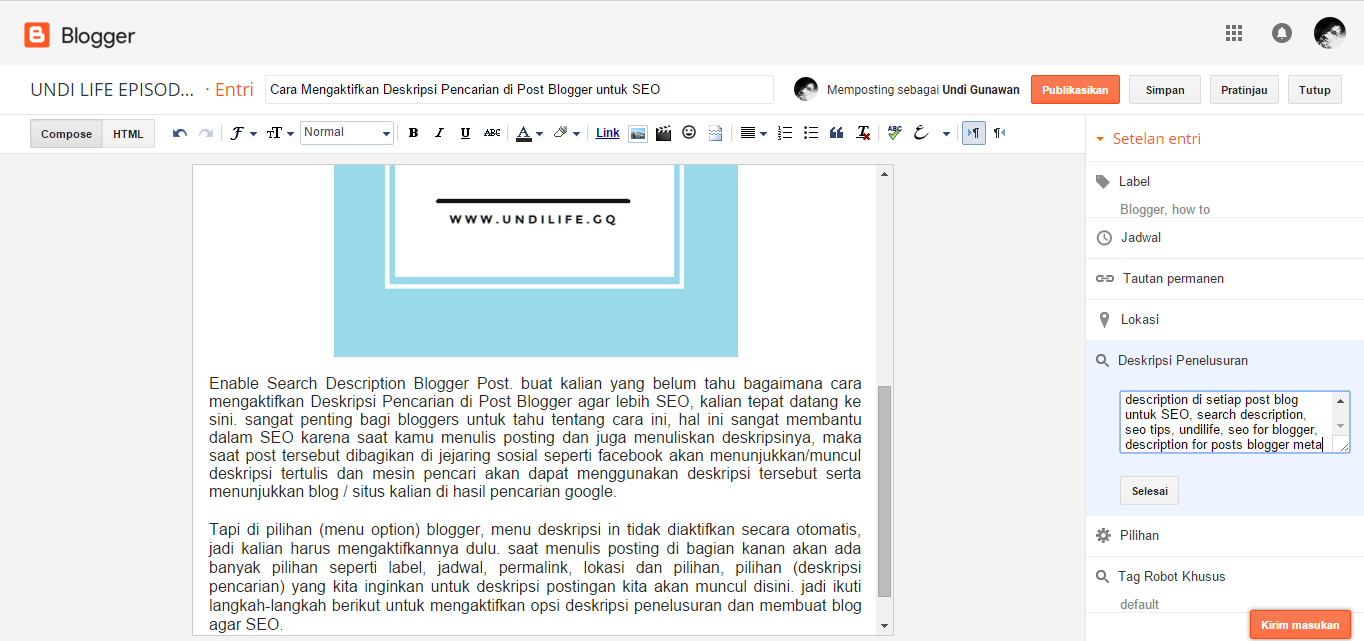
Task: Add a hyperlink with the Link button
Action: pos(608,133)
